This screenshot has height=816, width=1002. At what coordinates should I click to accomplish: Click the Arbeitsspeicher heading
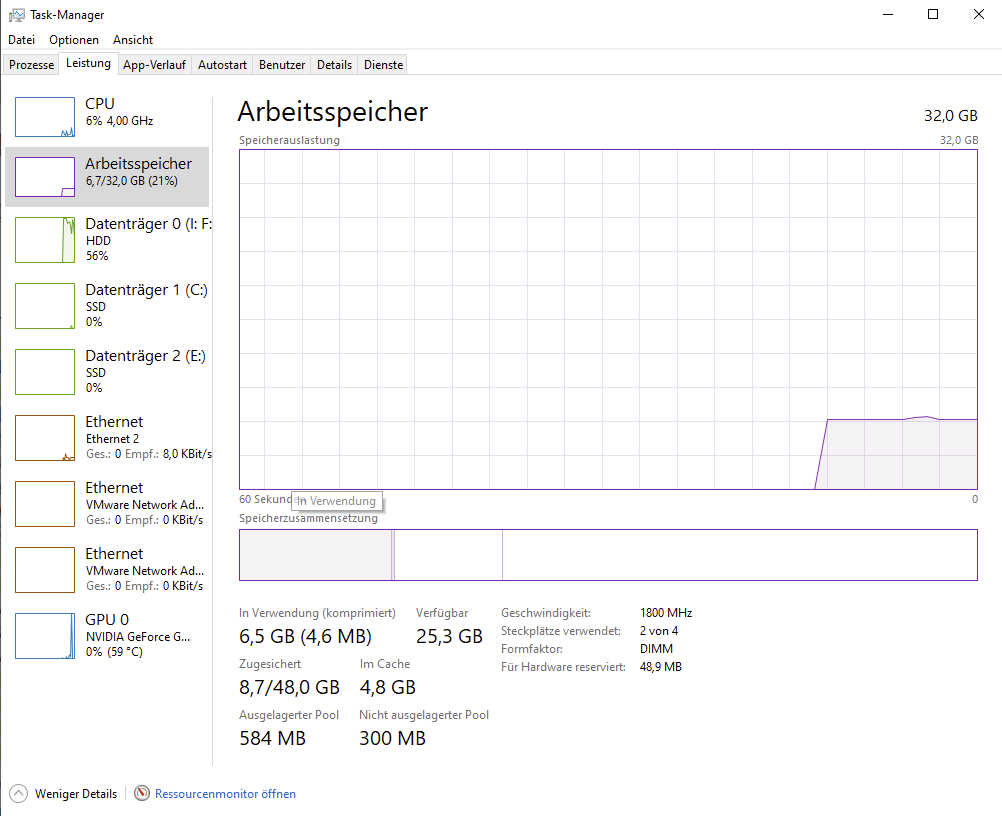(x=332, y=112)
